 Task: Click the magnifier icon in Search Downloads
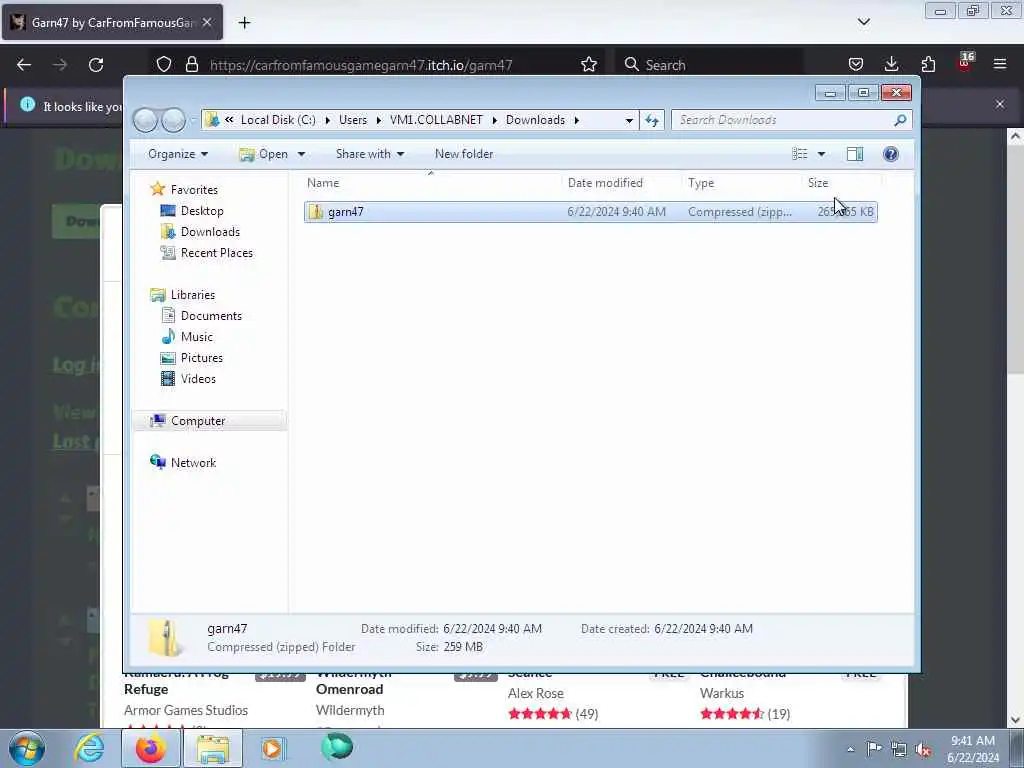point(900,120)
